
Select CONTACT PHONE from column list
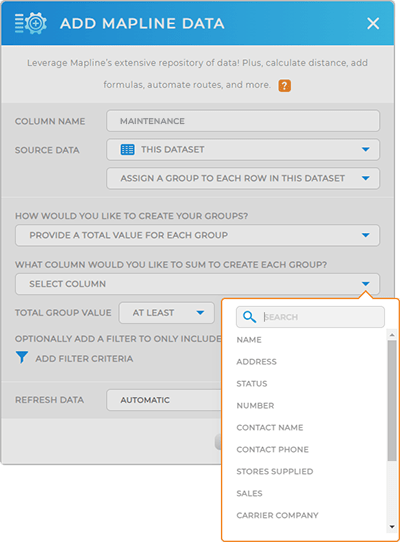point(272,449)
